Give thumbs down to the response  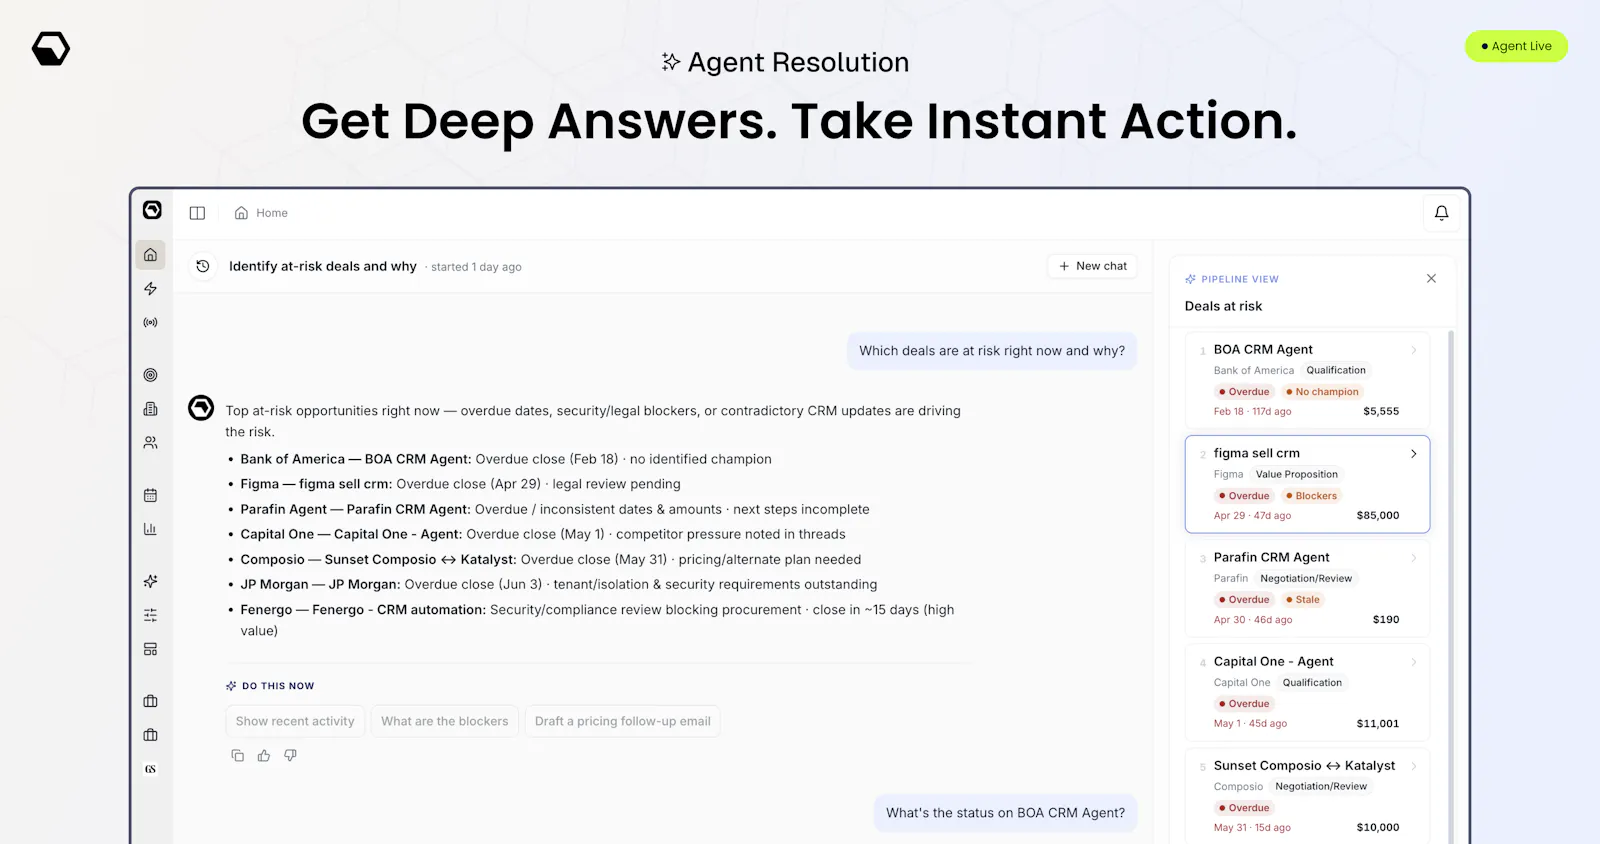click(x=290, y=756)
